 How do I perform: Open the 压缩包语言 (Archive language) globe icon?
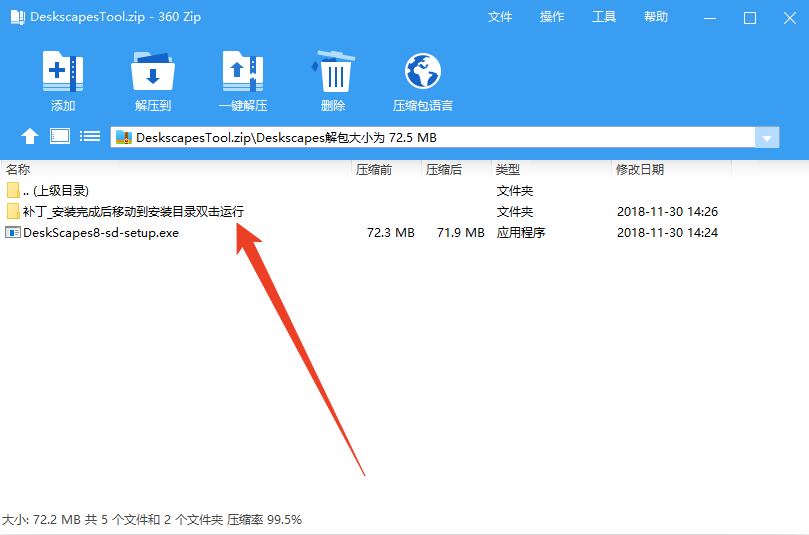pyautogui.click(x=423, y=73)
